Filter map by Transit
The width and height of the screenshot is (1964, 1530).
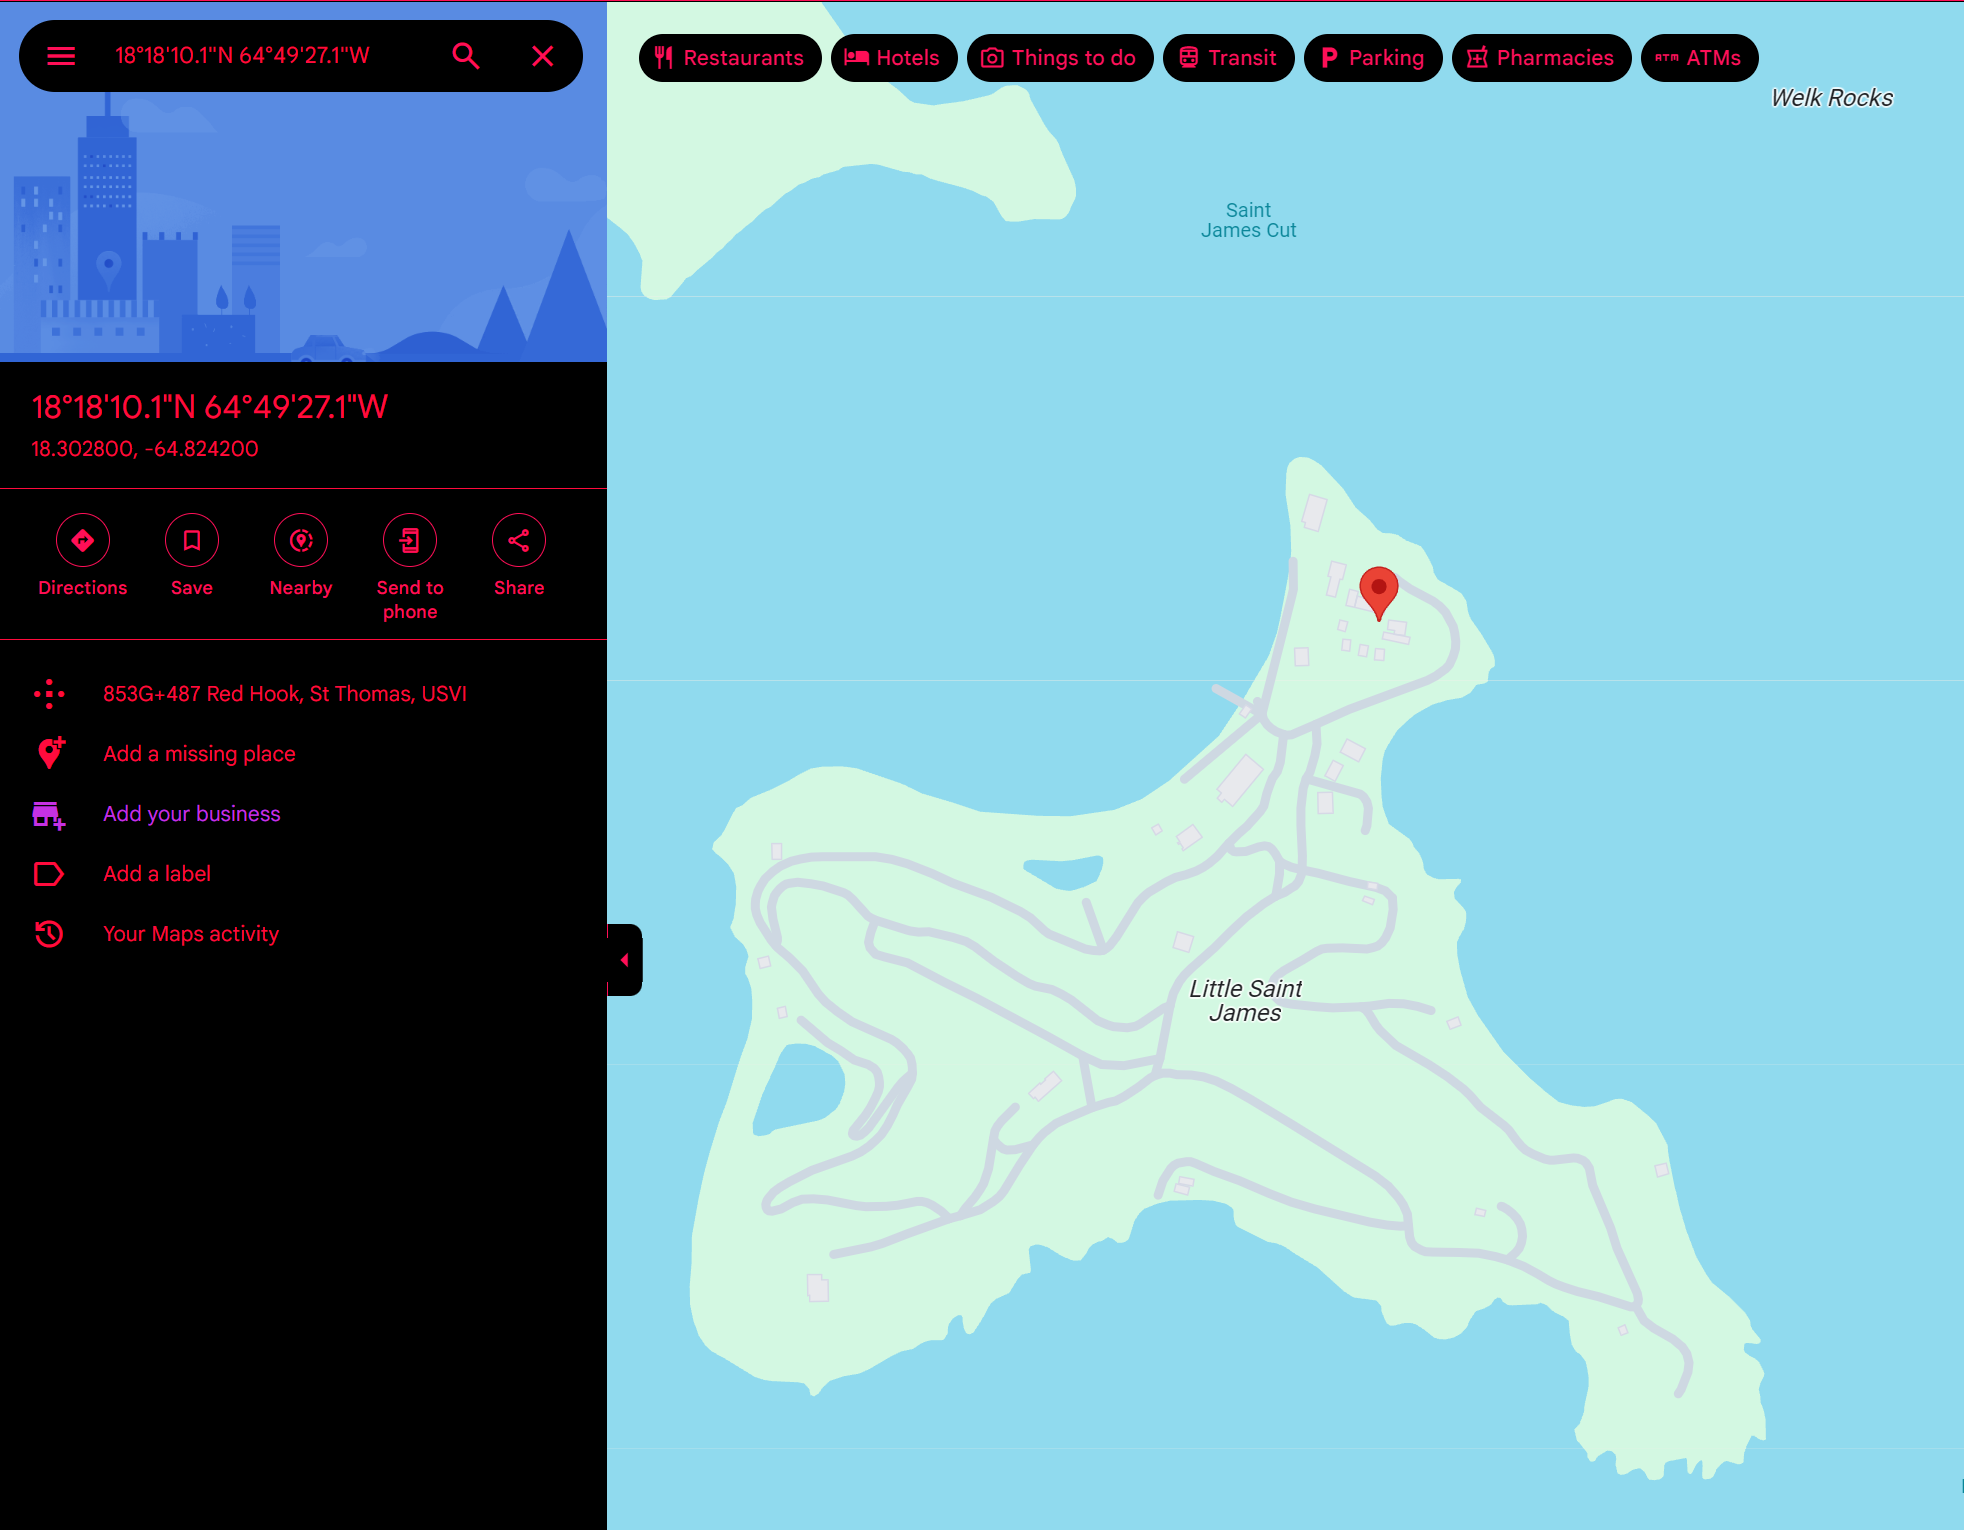click(x=1229, y=58)
